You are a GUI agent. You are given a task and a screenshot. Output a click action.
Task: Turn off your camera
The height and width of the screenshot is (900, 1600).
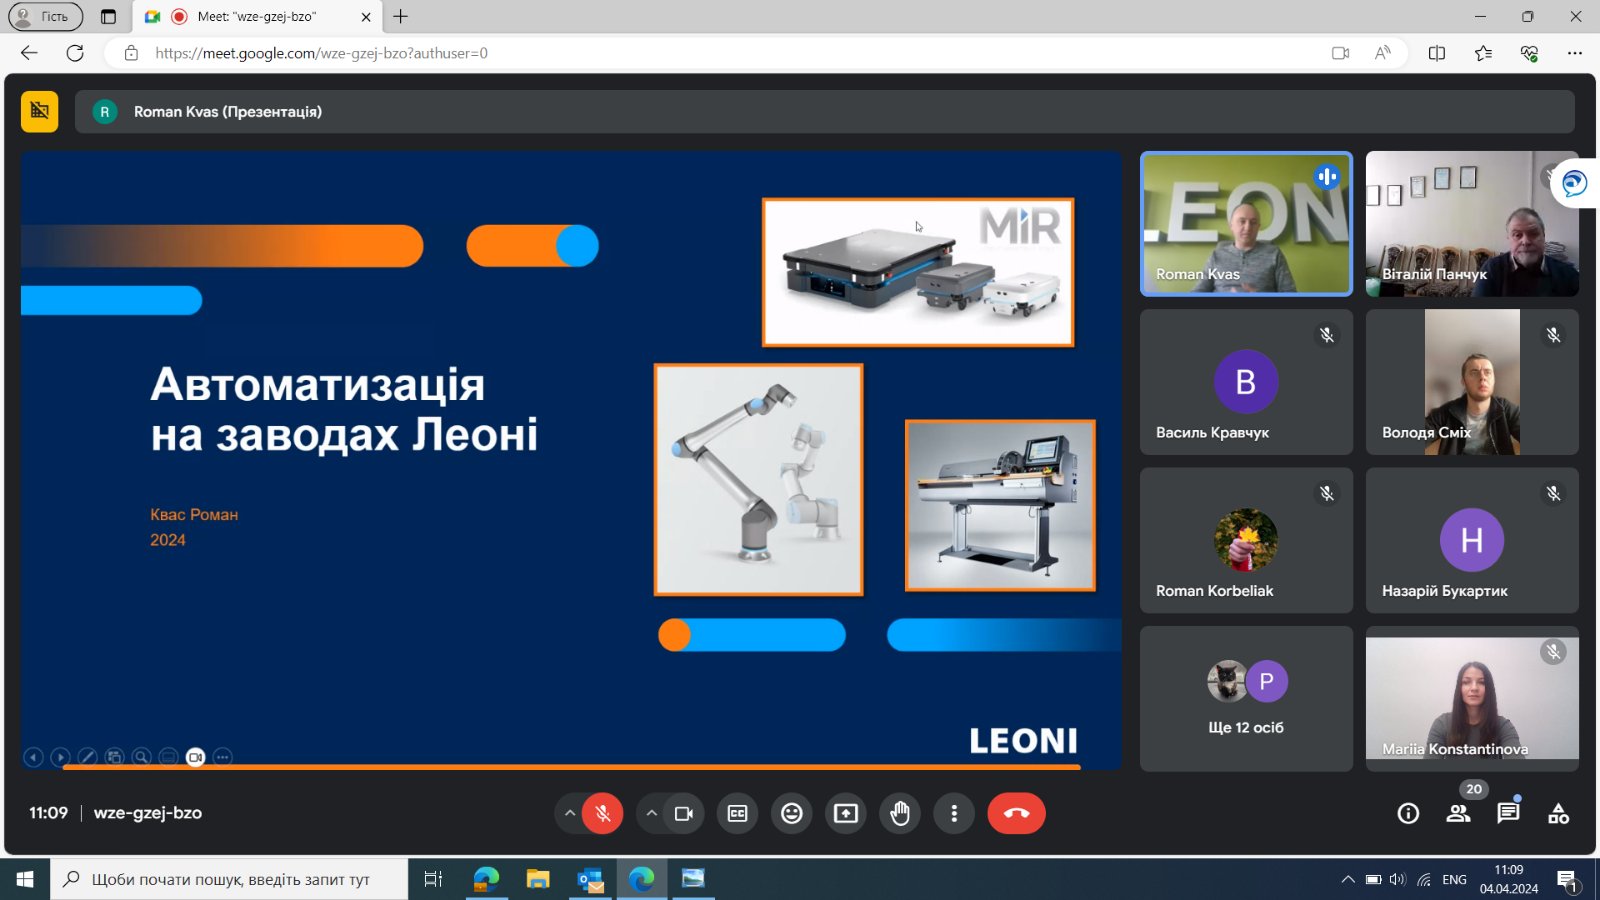[x=684, y=813]
